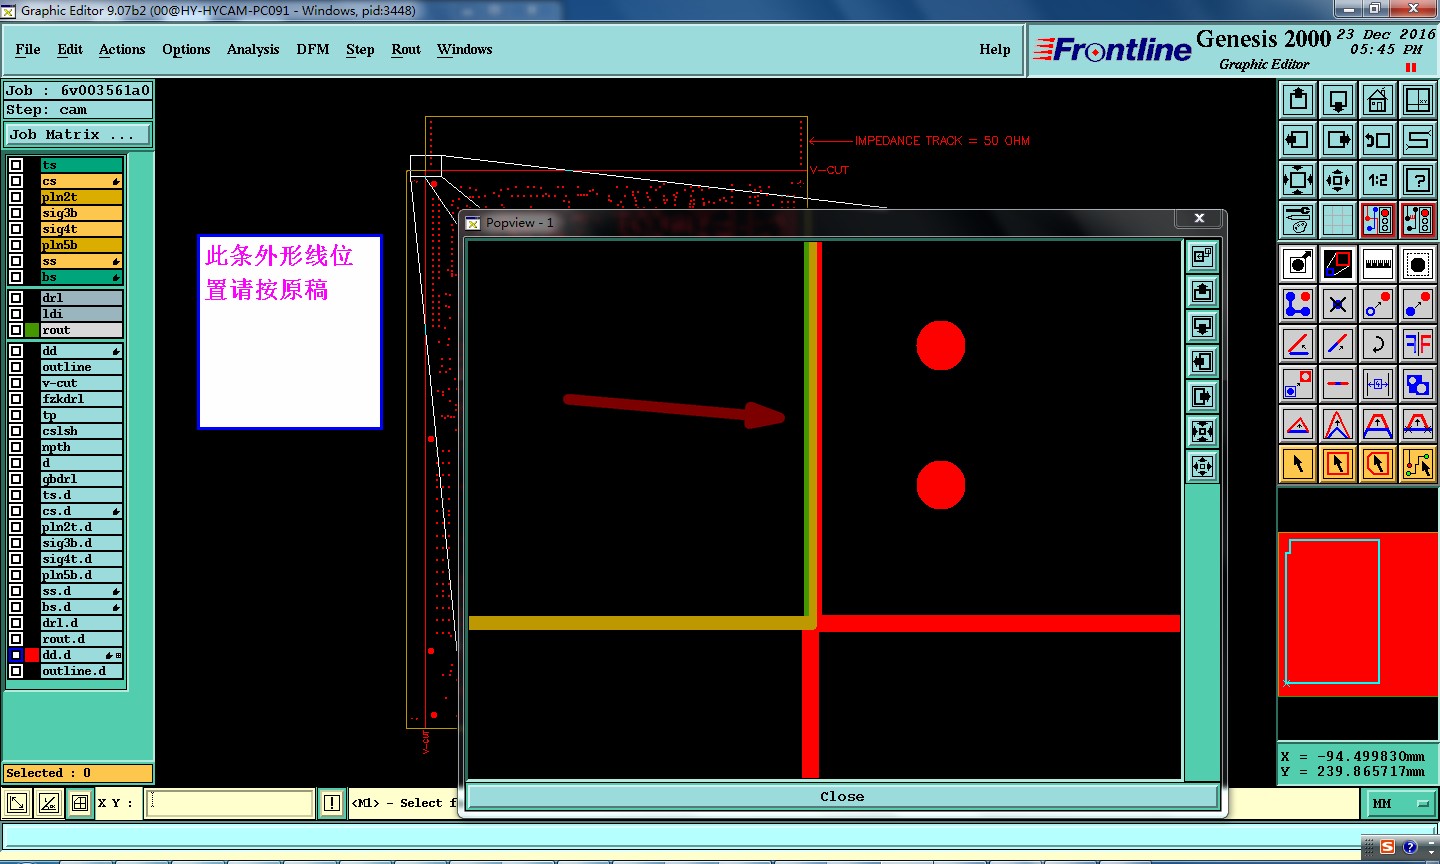Image resolution: width=1440 pixels, height=864 pixels.
Task: Select the rectangle selection arrow tool
Action: pos(1338,464)
